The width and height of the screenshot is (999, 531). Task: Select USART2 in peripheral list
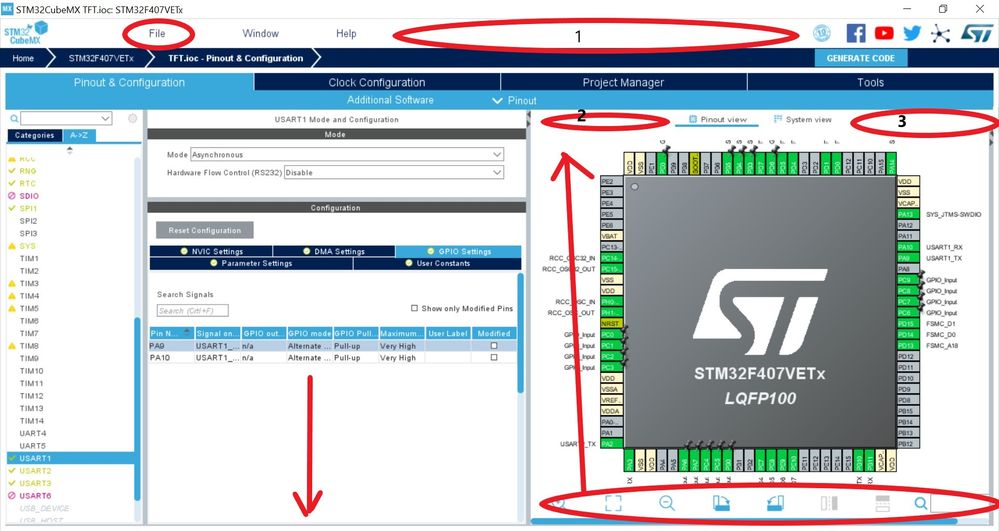coord(35,470)
